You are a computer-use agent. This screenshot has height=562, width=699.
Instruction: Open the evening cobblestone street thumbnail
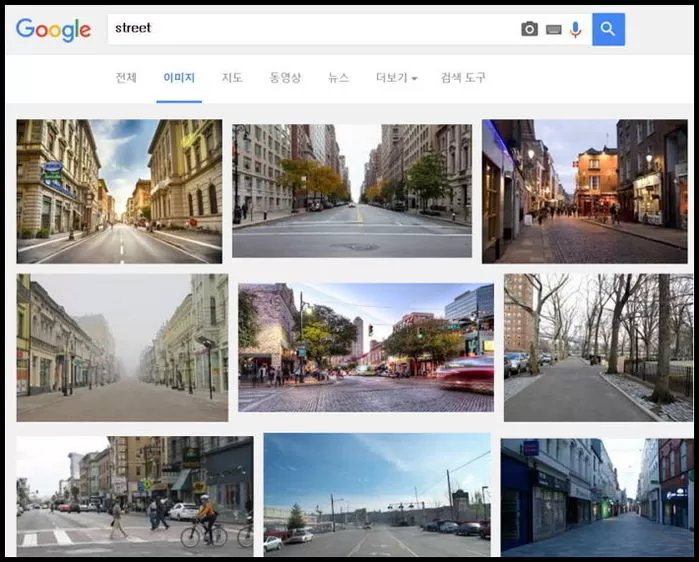pos(584,191)
